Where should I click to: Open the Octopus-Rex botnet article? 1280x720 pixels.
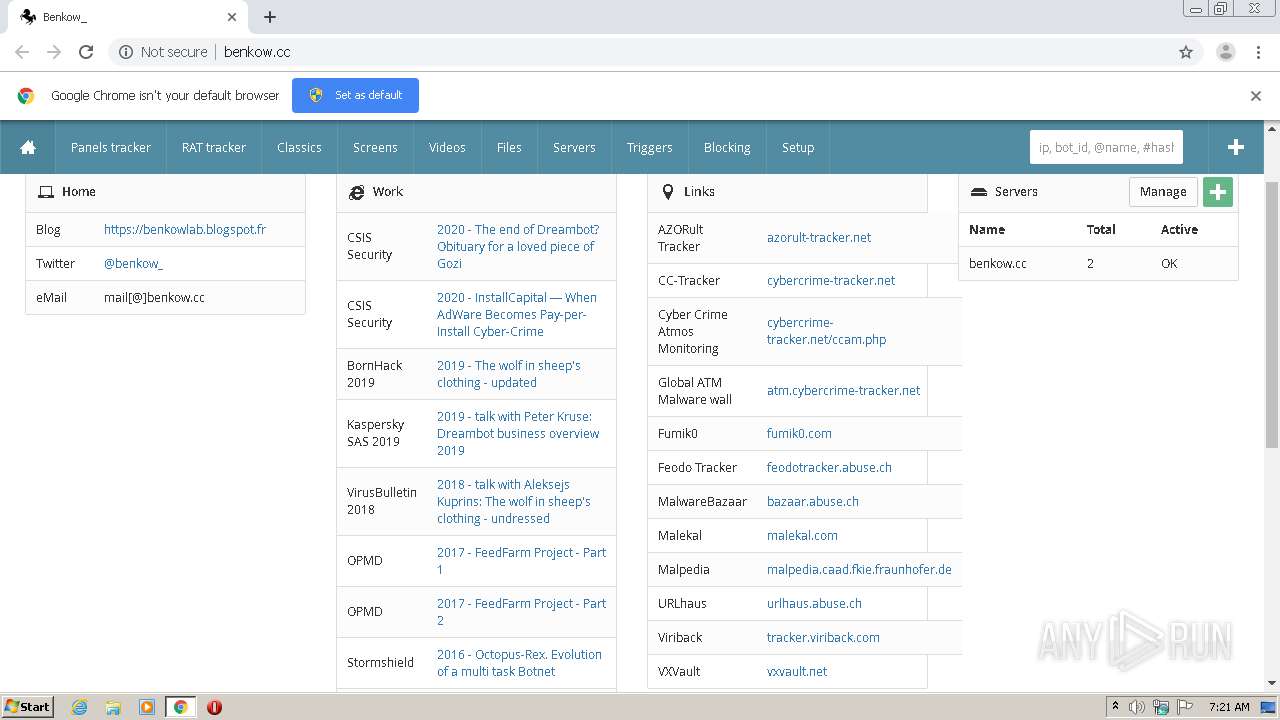coord(519,662)
